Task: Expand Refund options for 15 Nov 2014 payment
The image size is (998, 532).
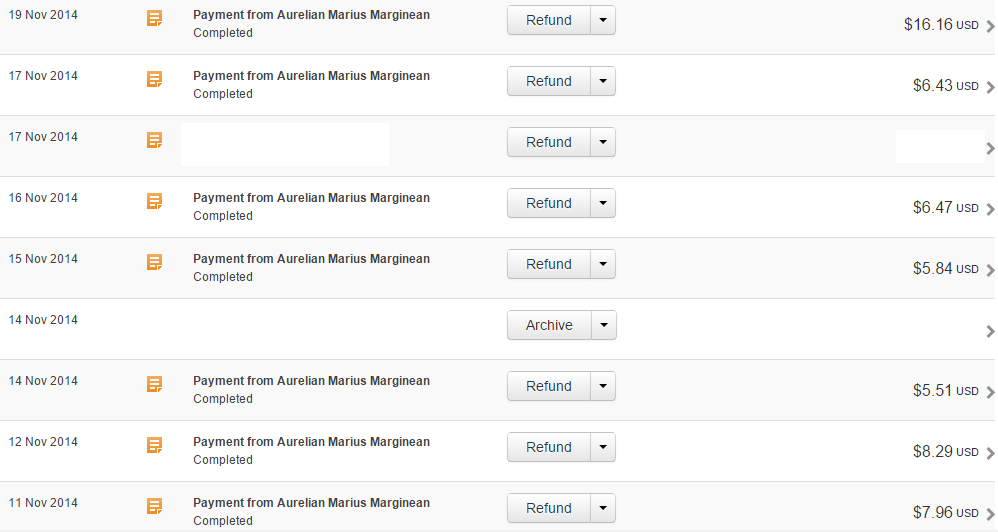Action: (x=603, y=264)
